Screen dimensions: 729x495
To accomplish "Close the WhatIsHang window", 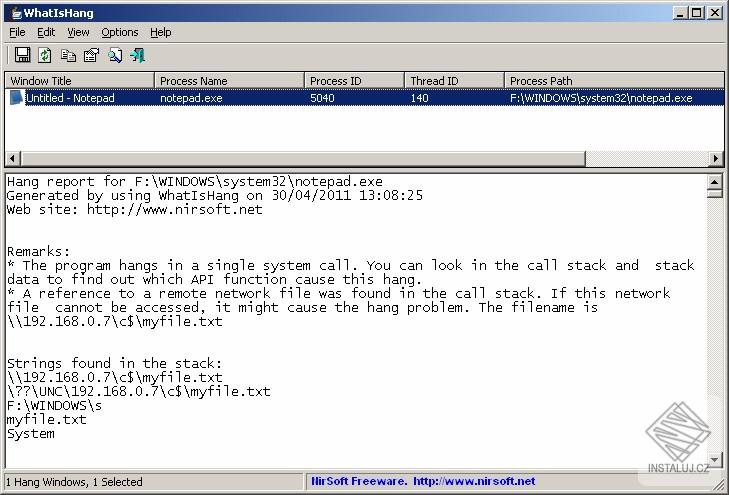I will pyautogui.click(x=714, y=13).
